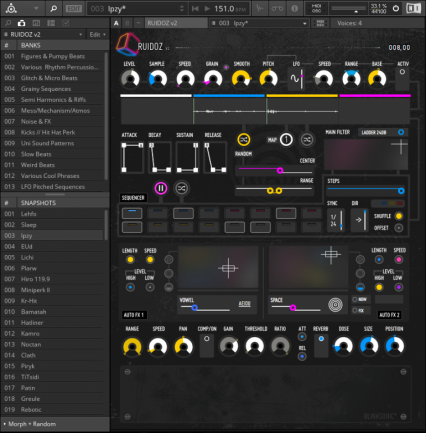Click the MAP number 1 circle
This screenshot has height=433, width=426.
pyautogui.click(x=286, y=140)
